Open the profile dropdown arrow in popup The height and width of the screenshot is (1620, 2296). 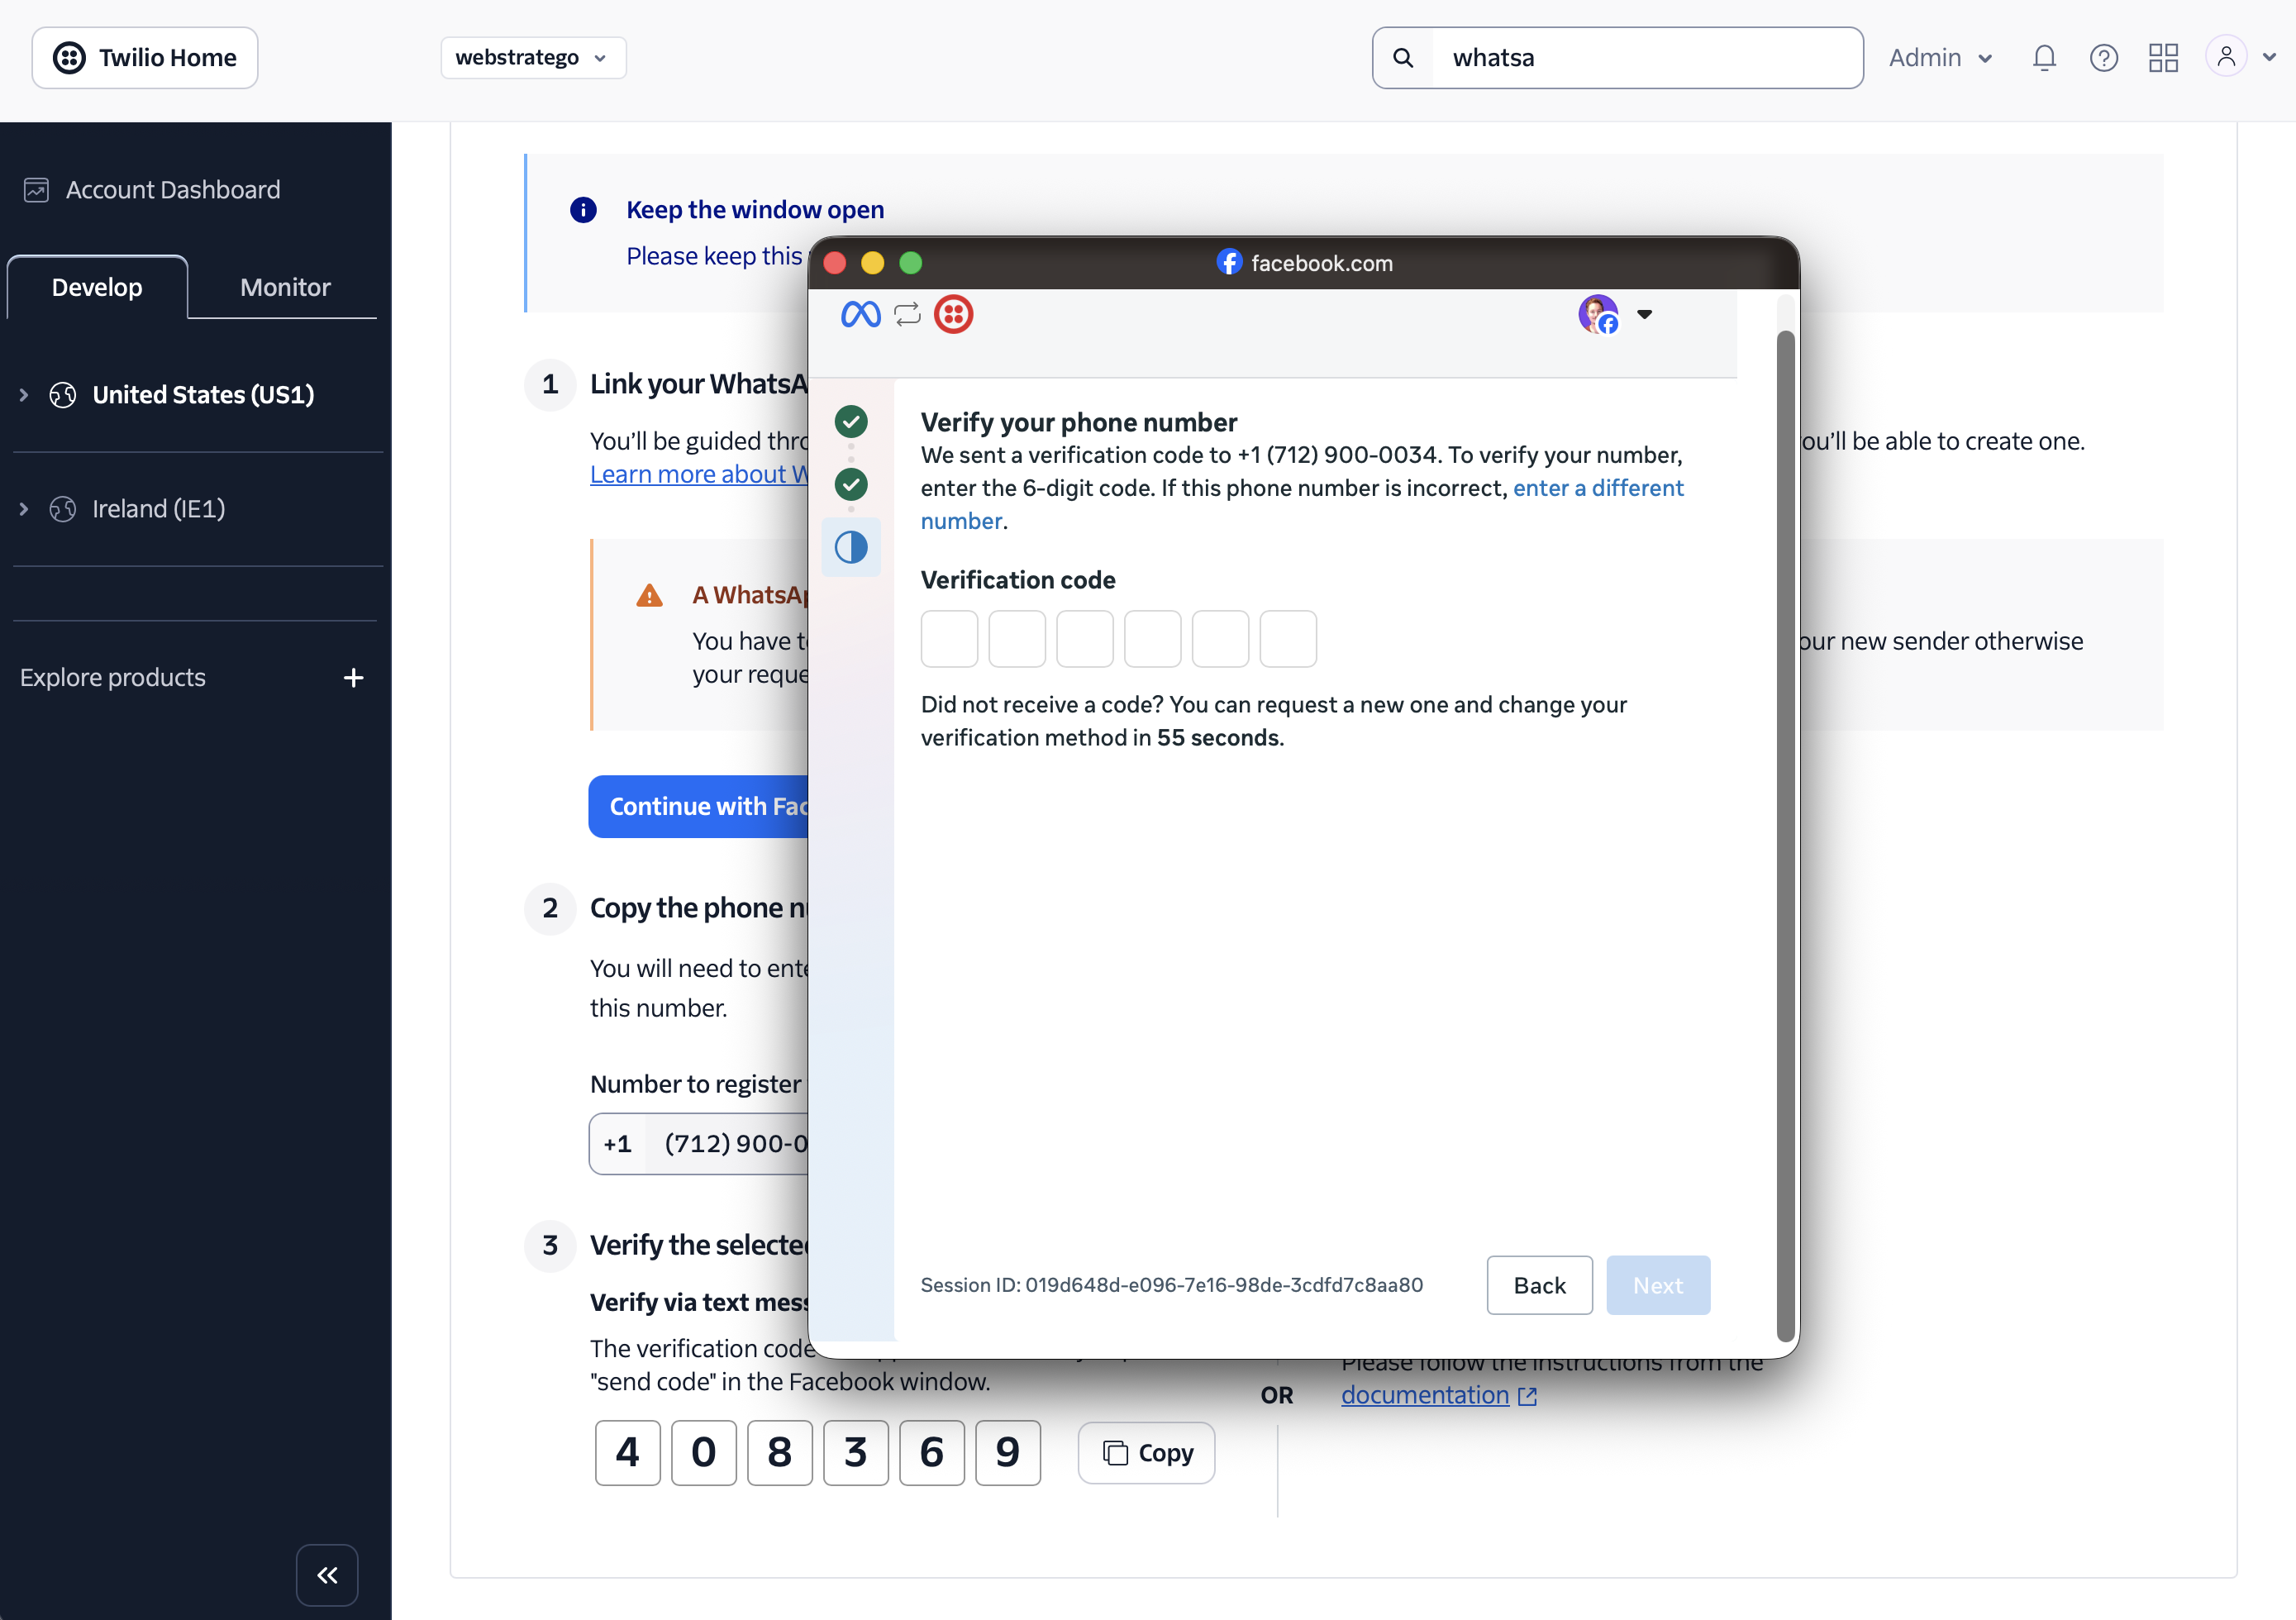pyautogui.click(x=1644, y=315)
